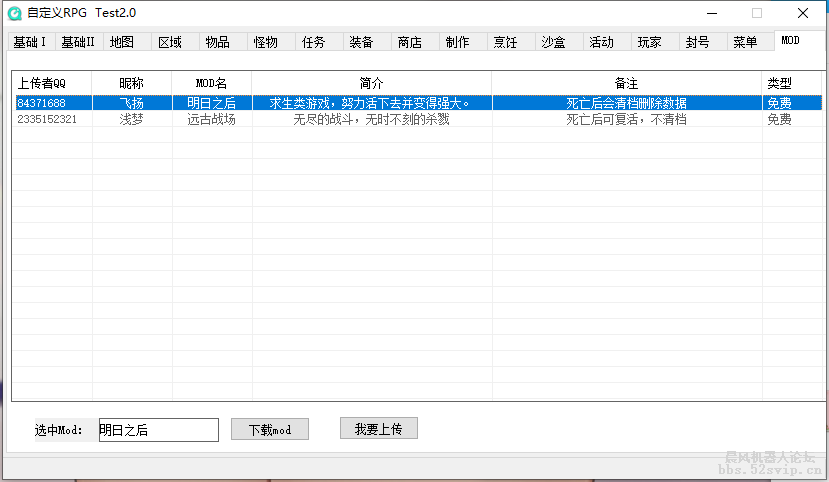
Task: Focus the 选中Mod input field
Action: point(159,430)
